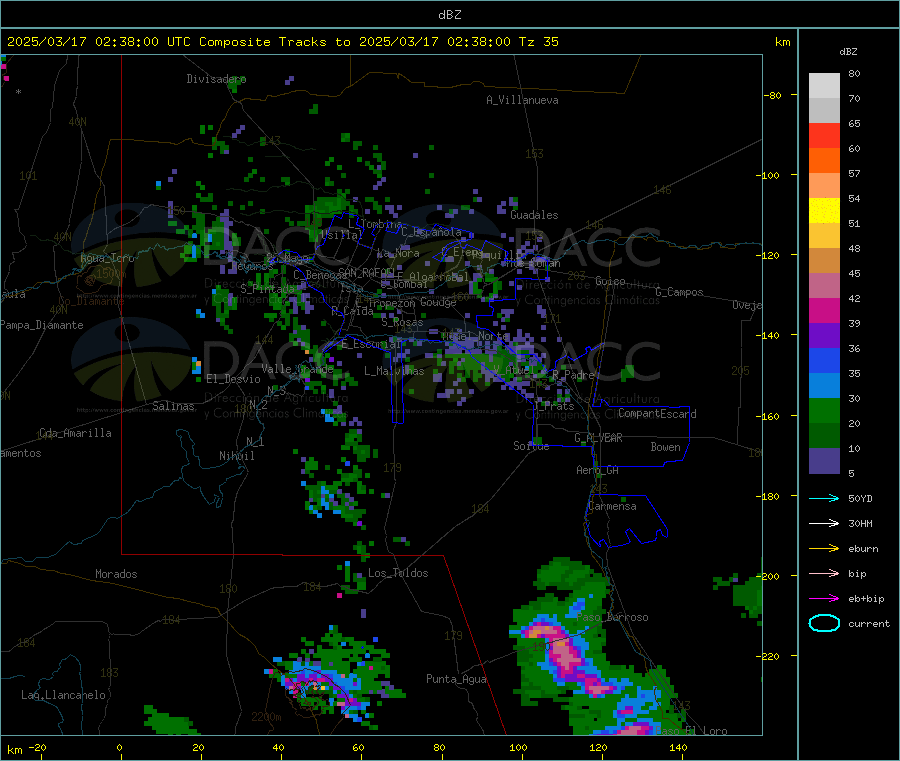900x761 pixels.
Task: Click the 'El_Desvio' map label
Action: 233,379
